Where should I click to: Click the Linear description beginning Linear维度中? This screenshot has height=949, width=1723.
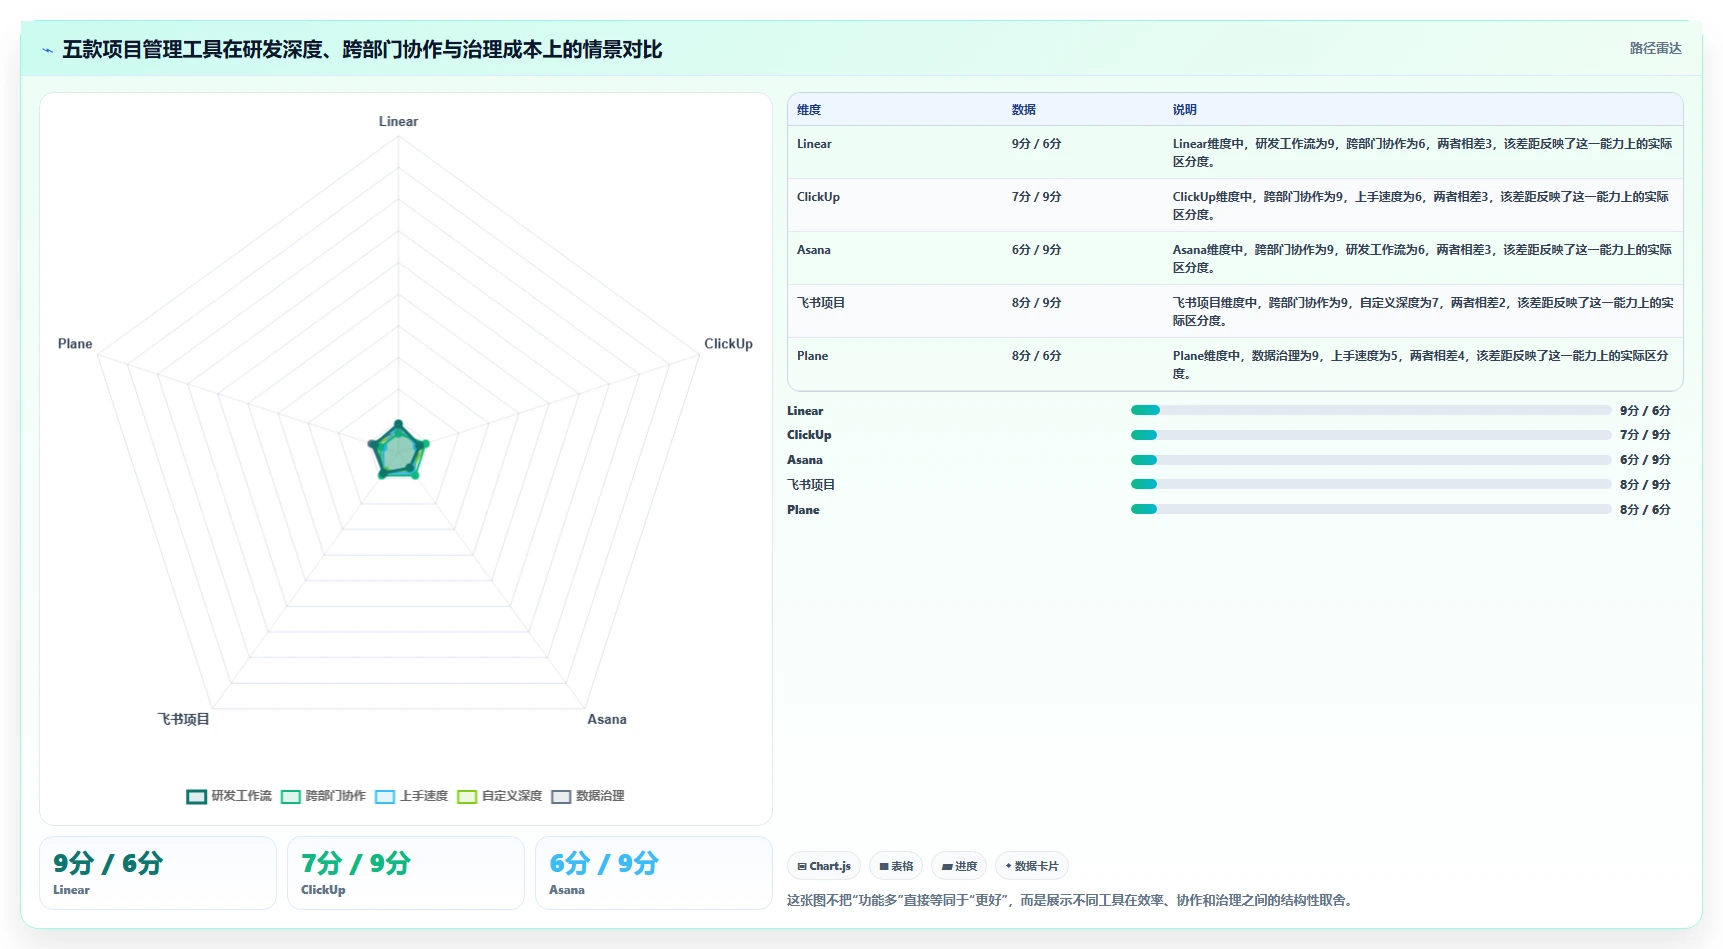click(1422, 152)
